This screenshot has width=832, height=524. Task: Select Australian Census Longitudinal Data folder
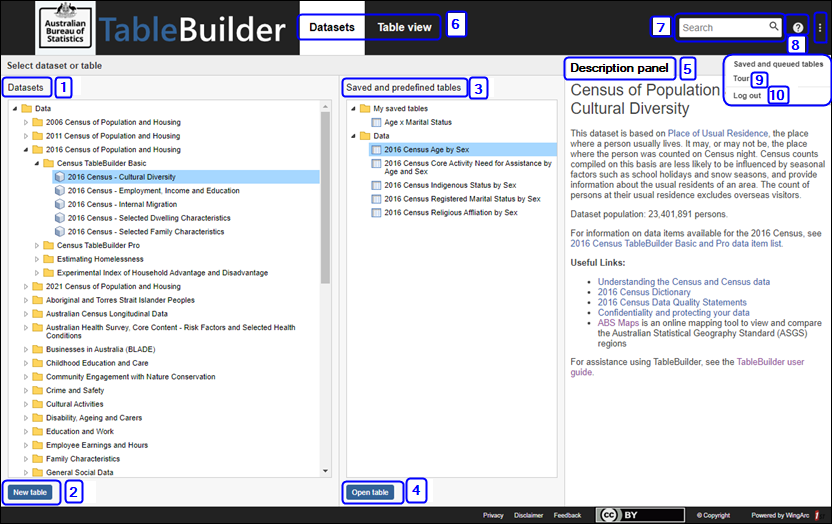[x=107, y=314]
